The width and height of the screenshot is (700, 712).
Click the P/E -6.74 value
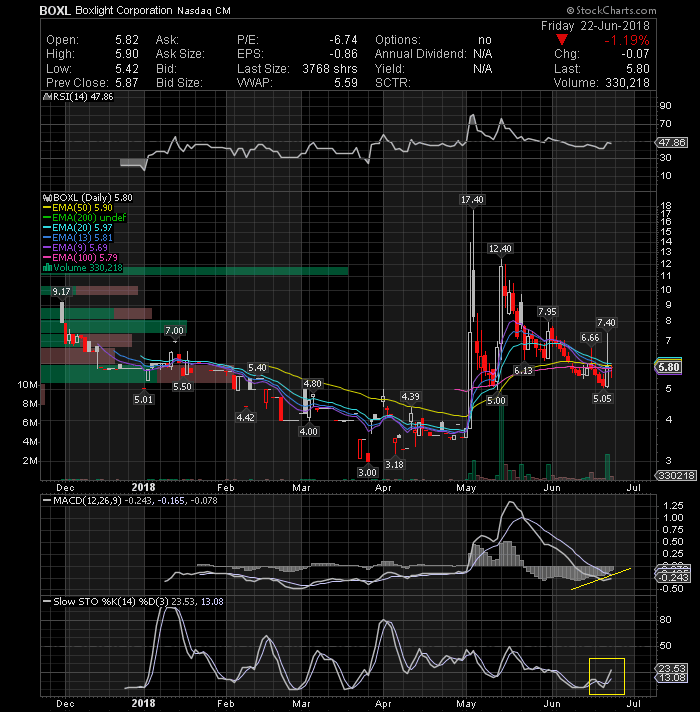tap(343, 40)
